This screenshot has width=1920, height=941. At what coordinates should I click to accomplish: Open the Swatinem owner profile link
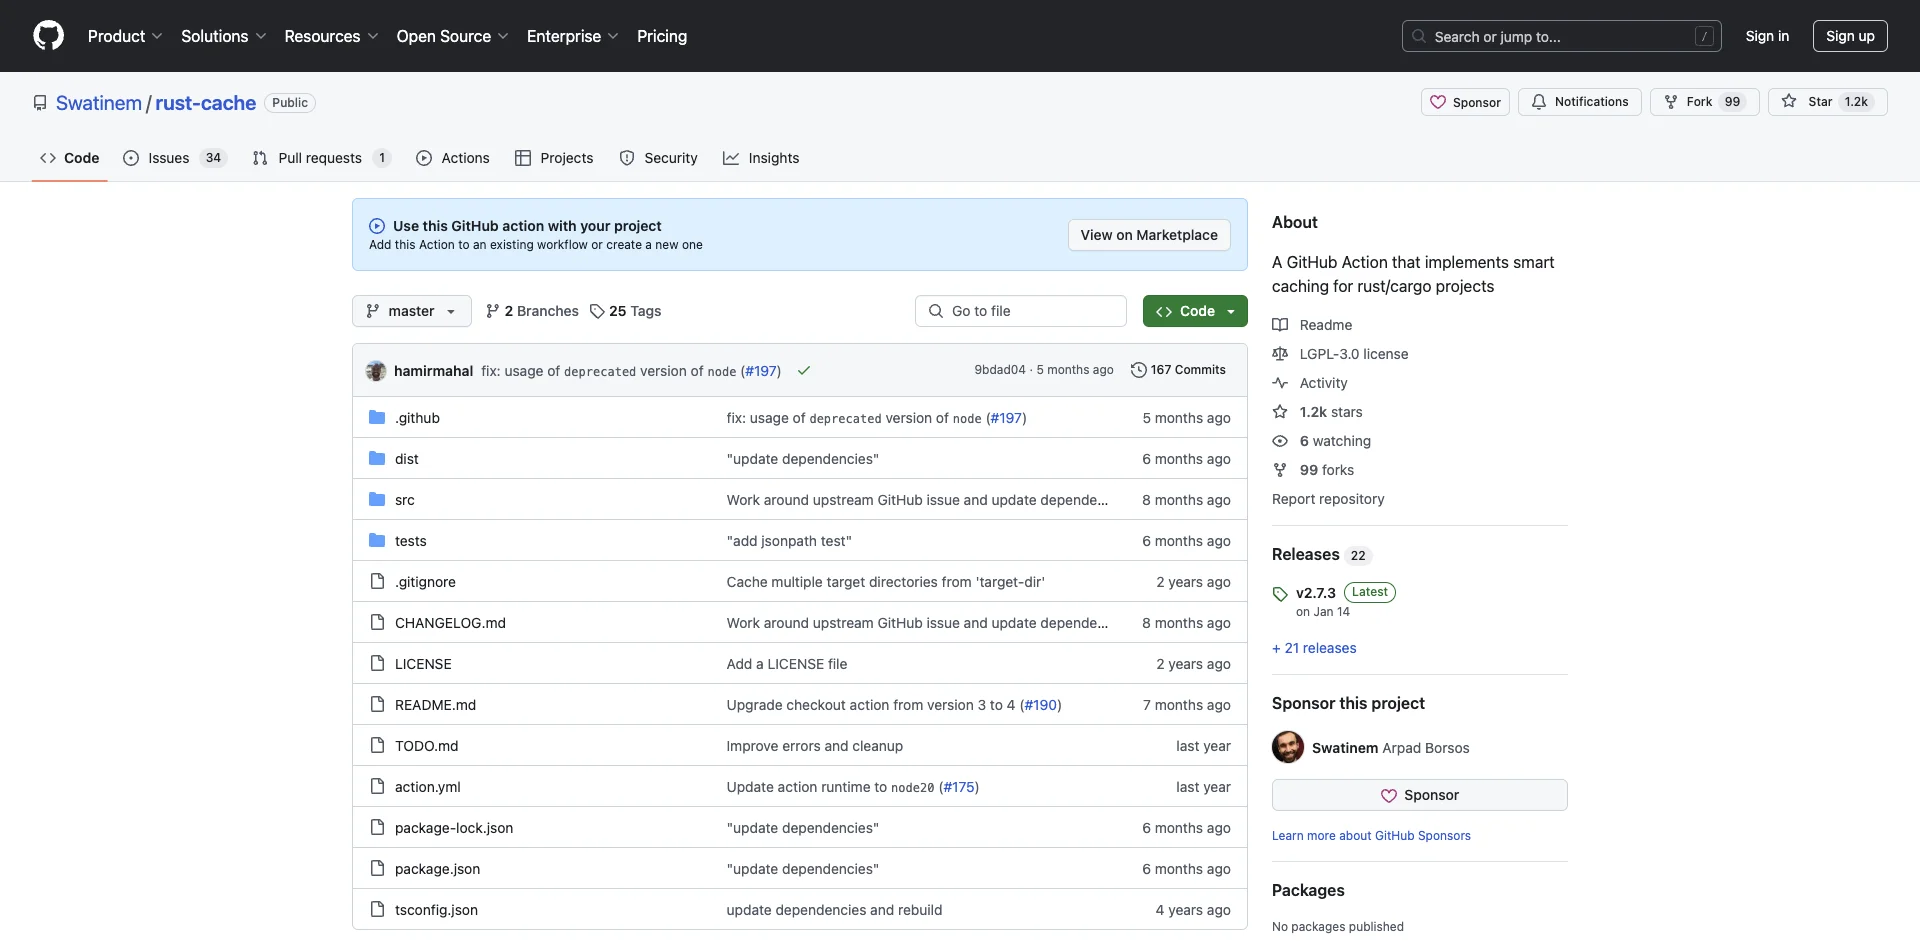coord(99,103)
